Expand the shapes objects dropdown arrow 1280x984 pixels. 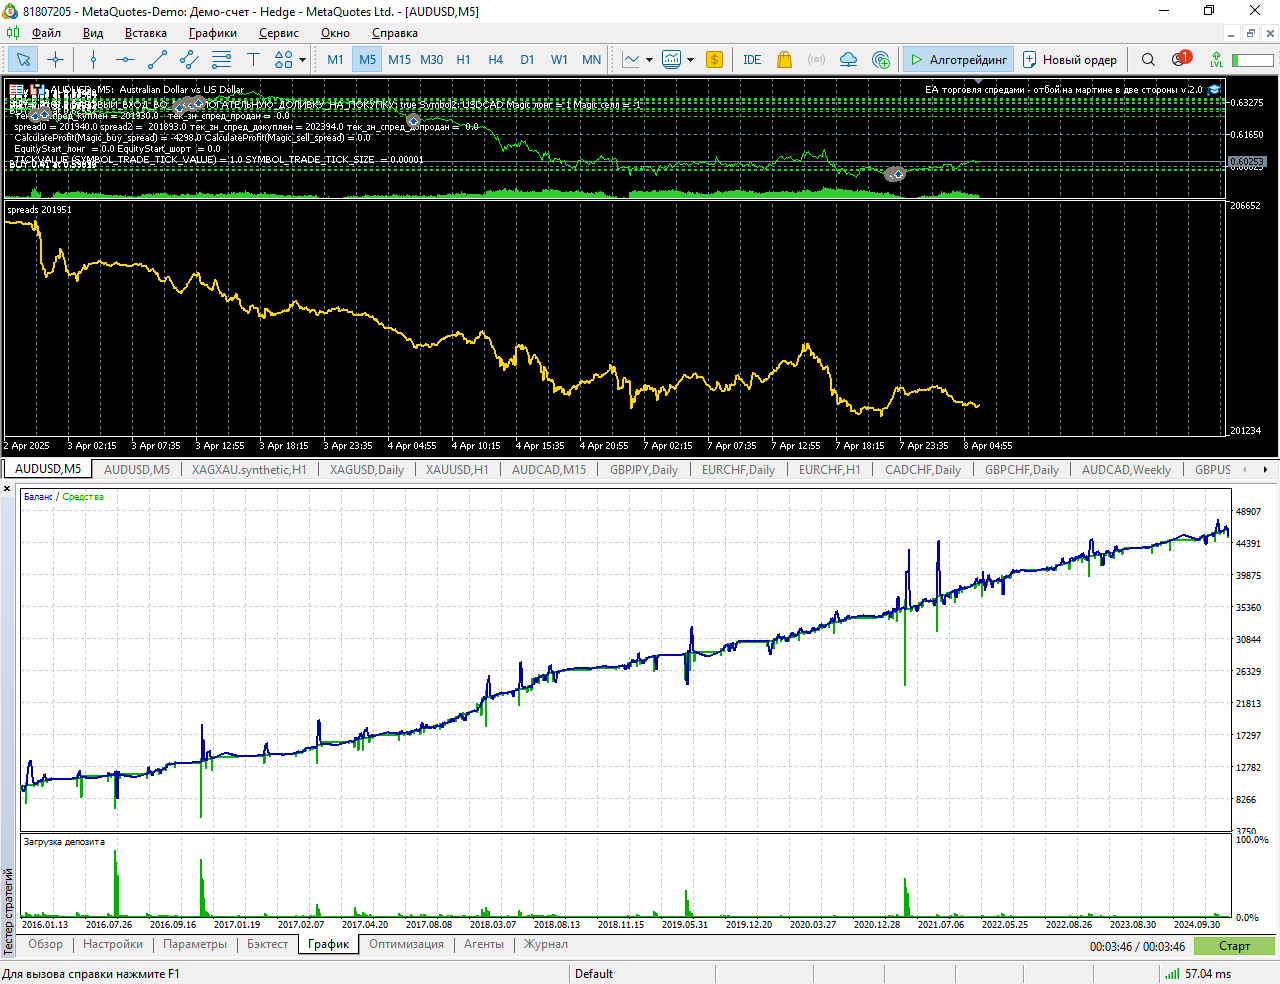pos(303,60)
